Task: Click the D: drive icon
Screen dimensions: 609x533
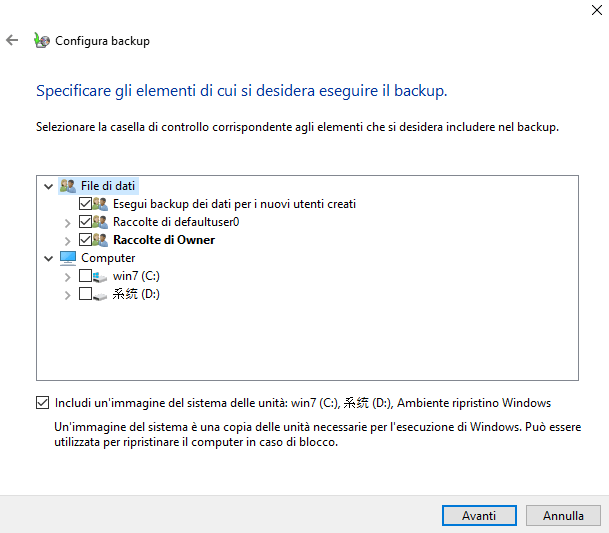Action: coord(101,294)
